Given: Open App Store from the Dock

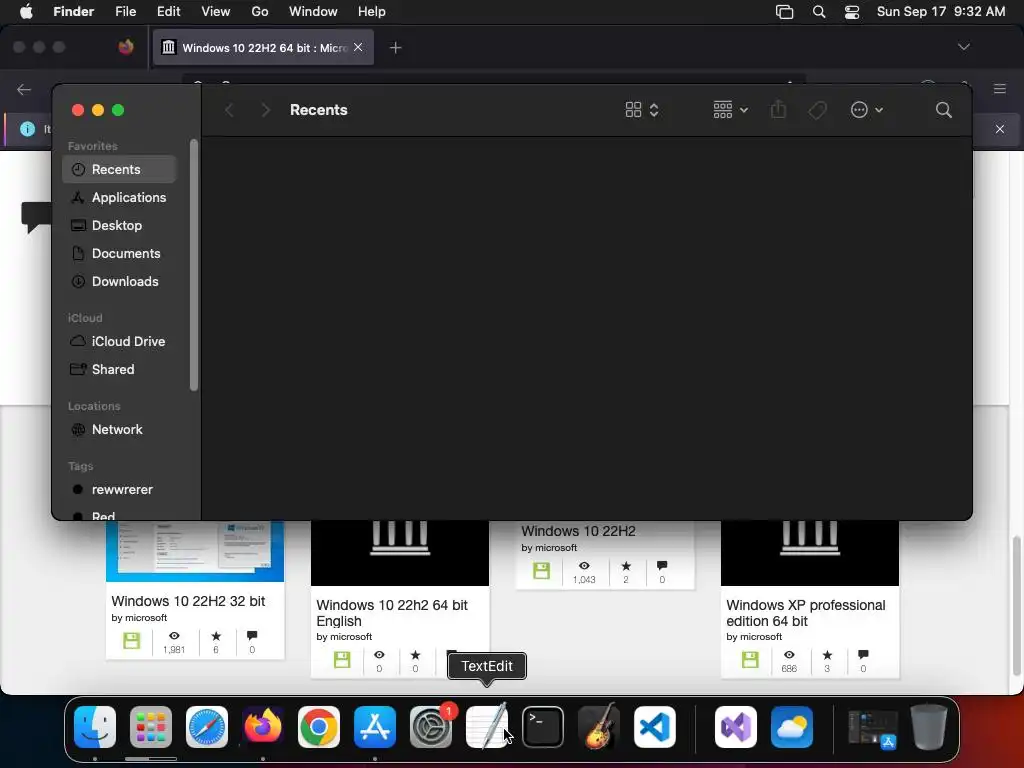Looking at the screenshot, I should click(375, 727).
